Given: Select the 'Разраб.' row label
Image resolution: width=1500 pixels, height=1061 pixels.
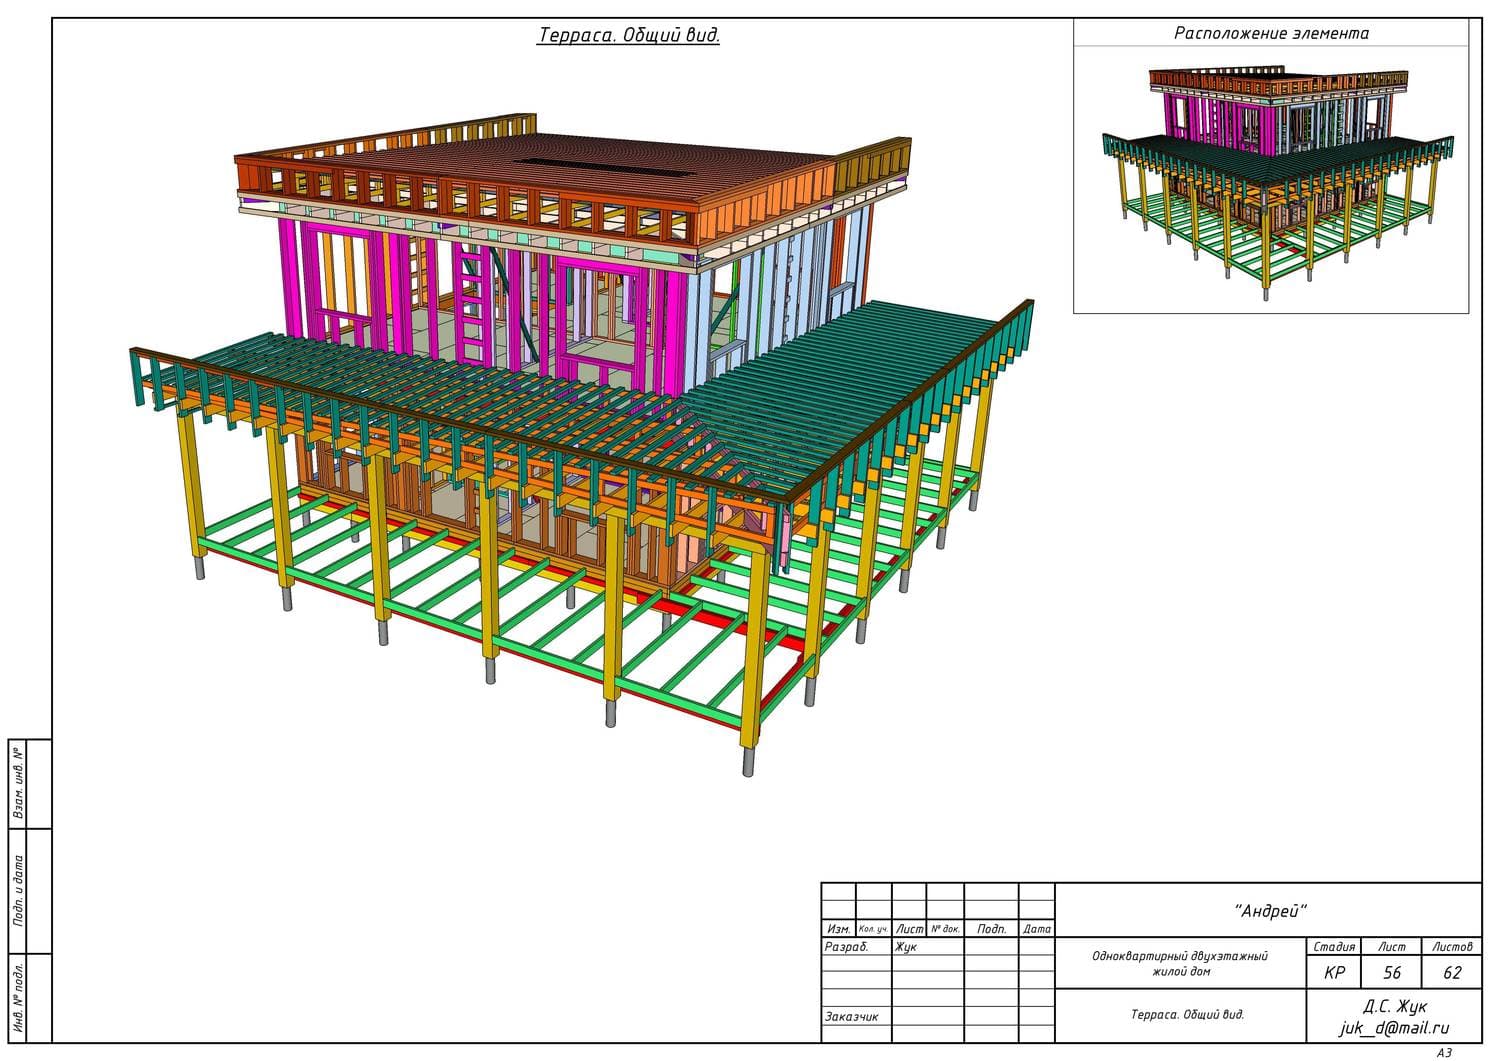Looking at the screenshot, I should (846, 947).
